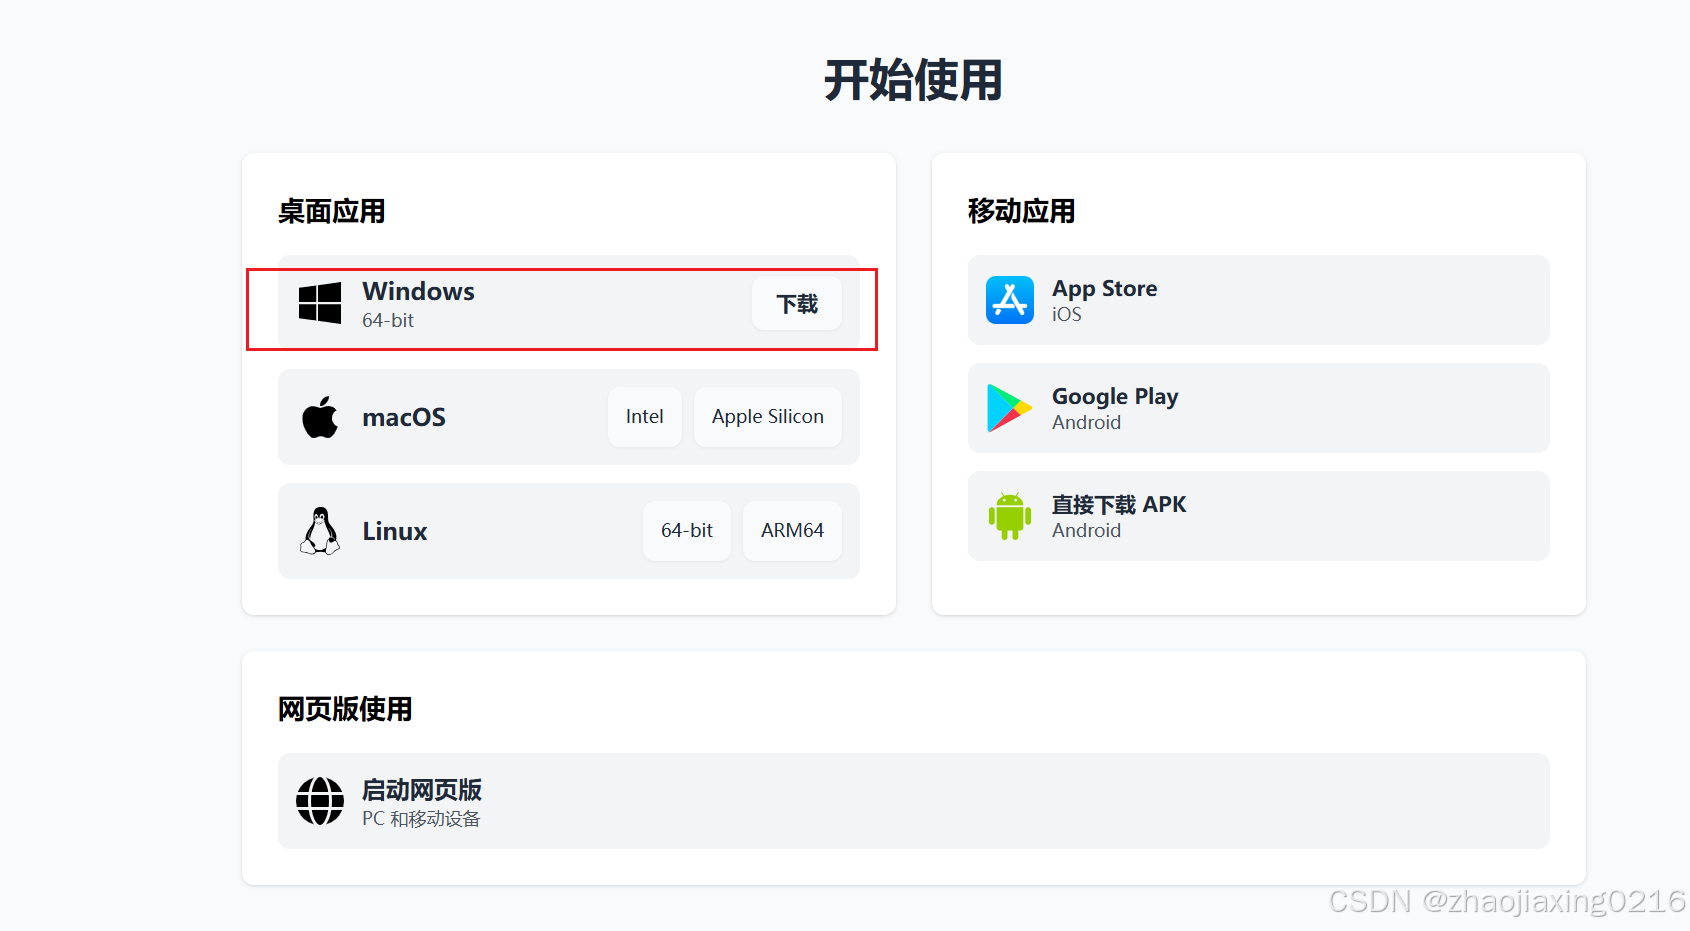Open the 直接下载 APK link
The height and width of the screenshot is (931, 1690).
[1259, 516]
